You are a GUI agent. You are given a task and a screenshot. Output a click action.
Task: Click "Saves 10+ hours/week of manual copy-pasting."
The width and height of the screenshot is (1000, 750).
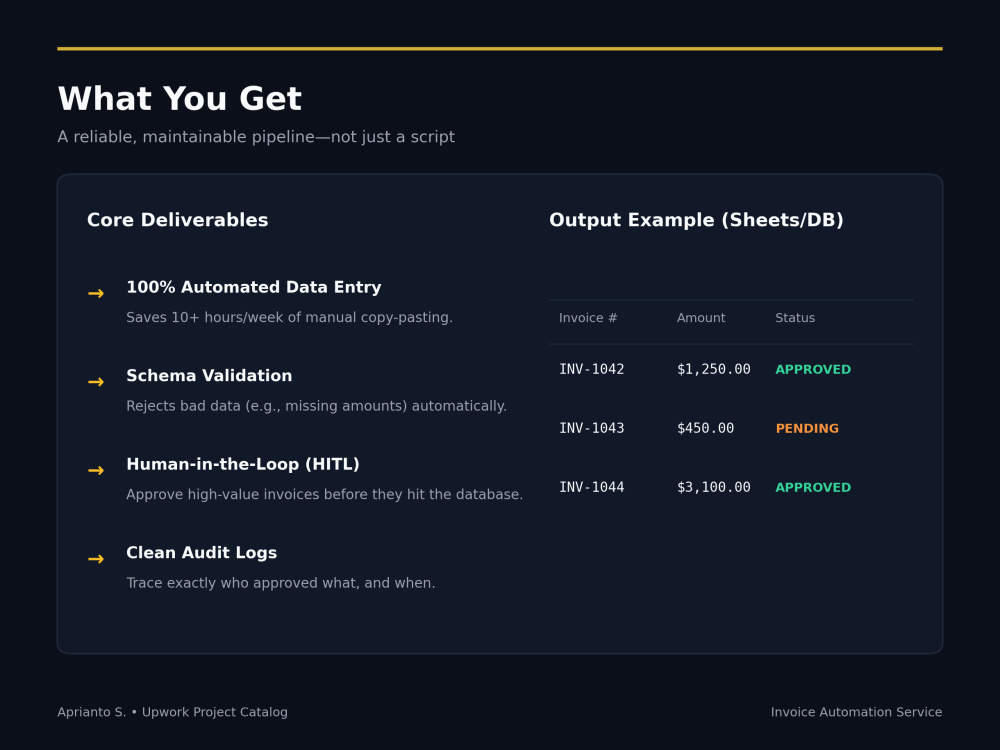click(289, 318)
